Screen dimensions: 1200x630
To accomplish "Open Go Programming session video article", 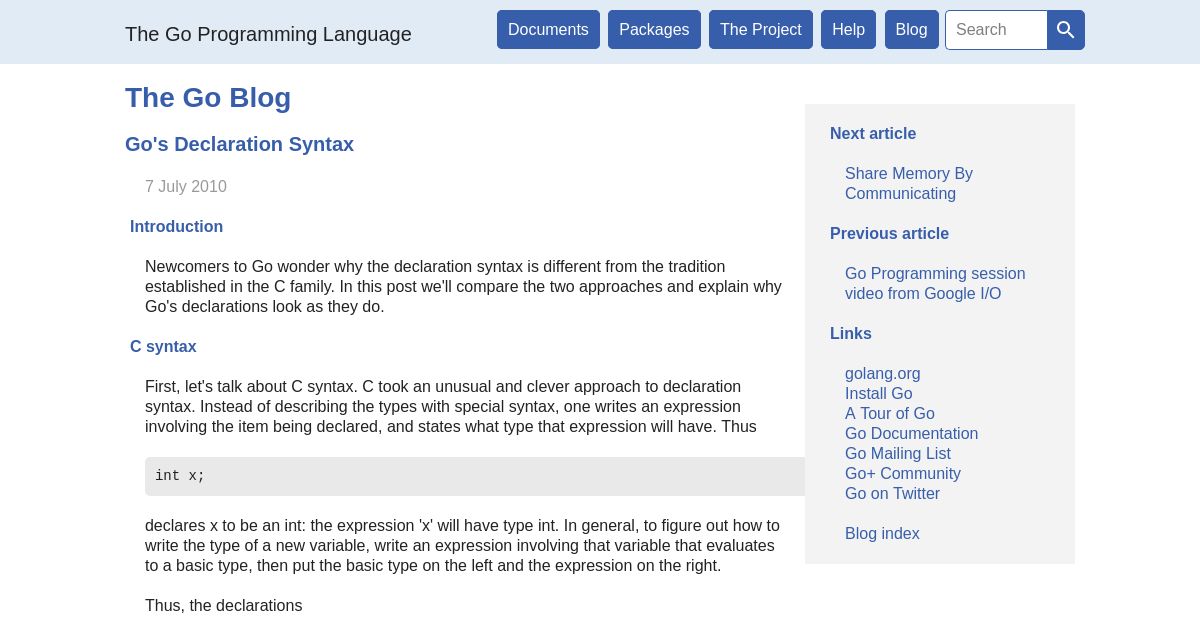I will coord(935,284).
